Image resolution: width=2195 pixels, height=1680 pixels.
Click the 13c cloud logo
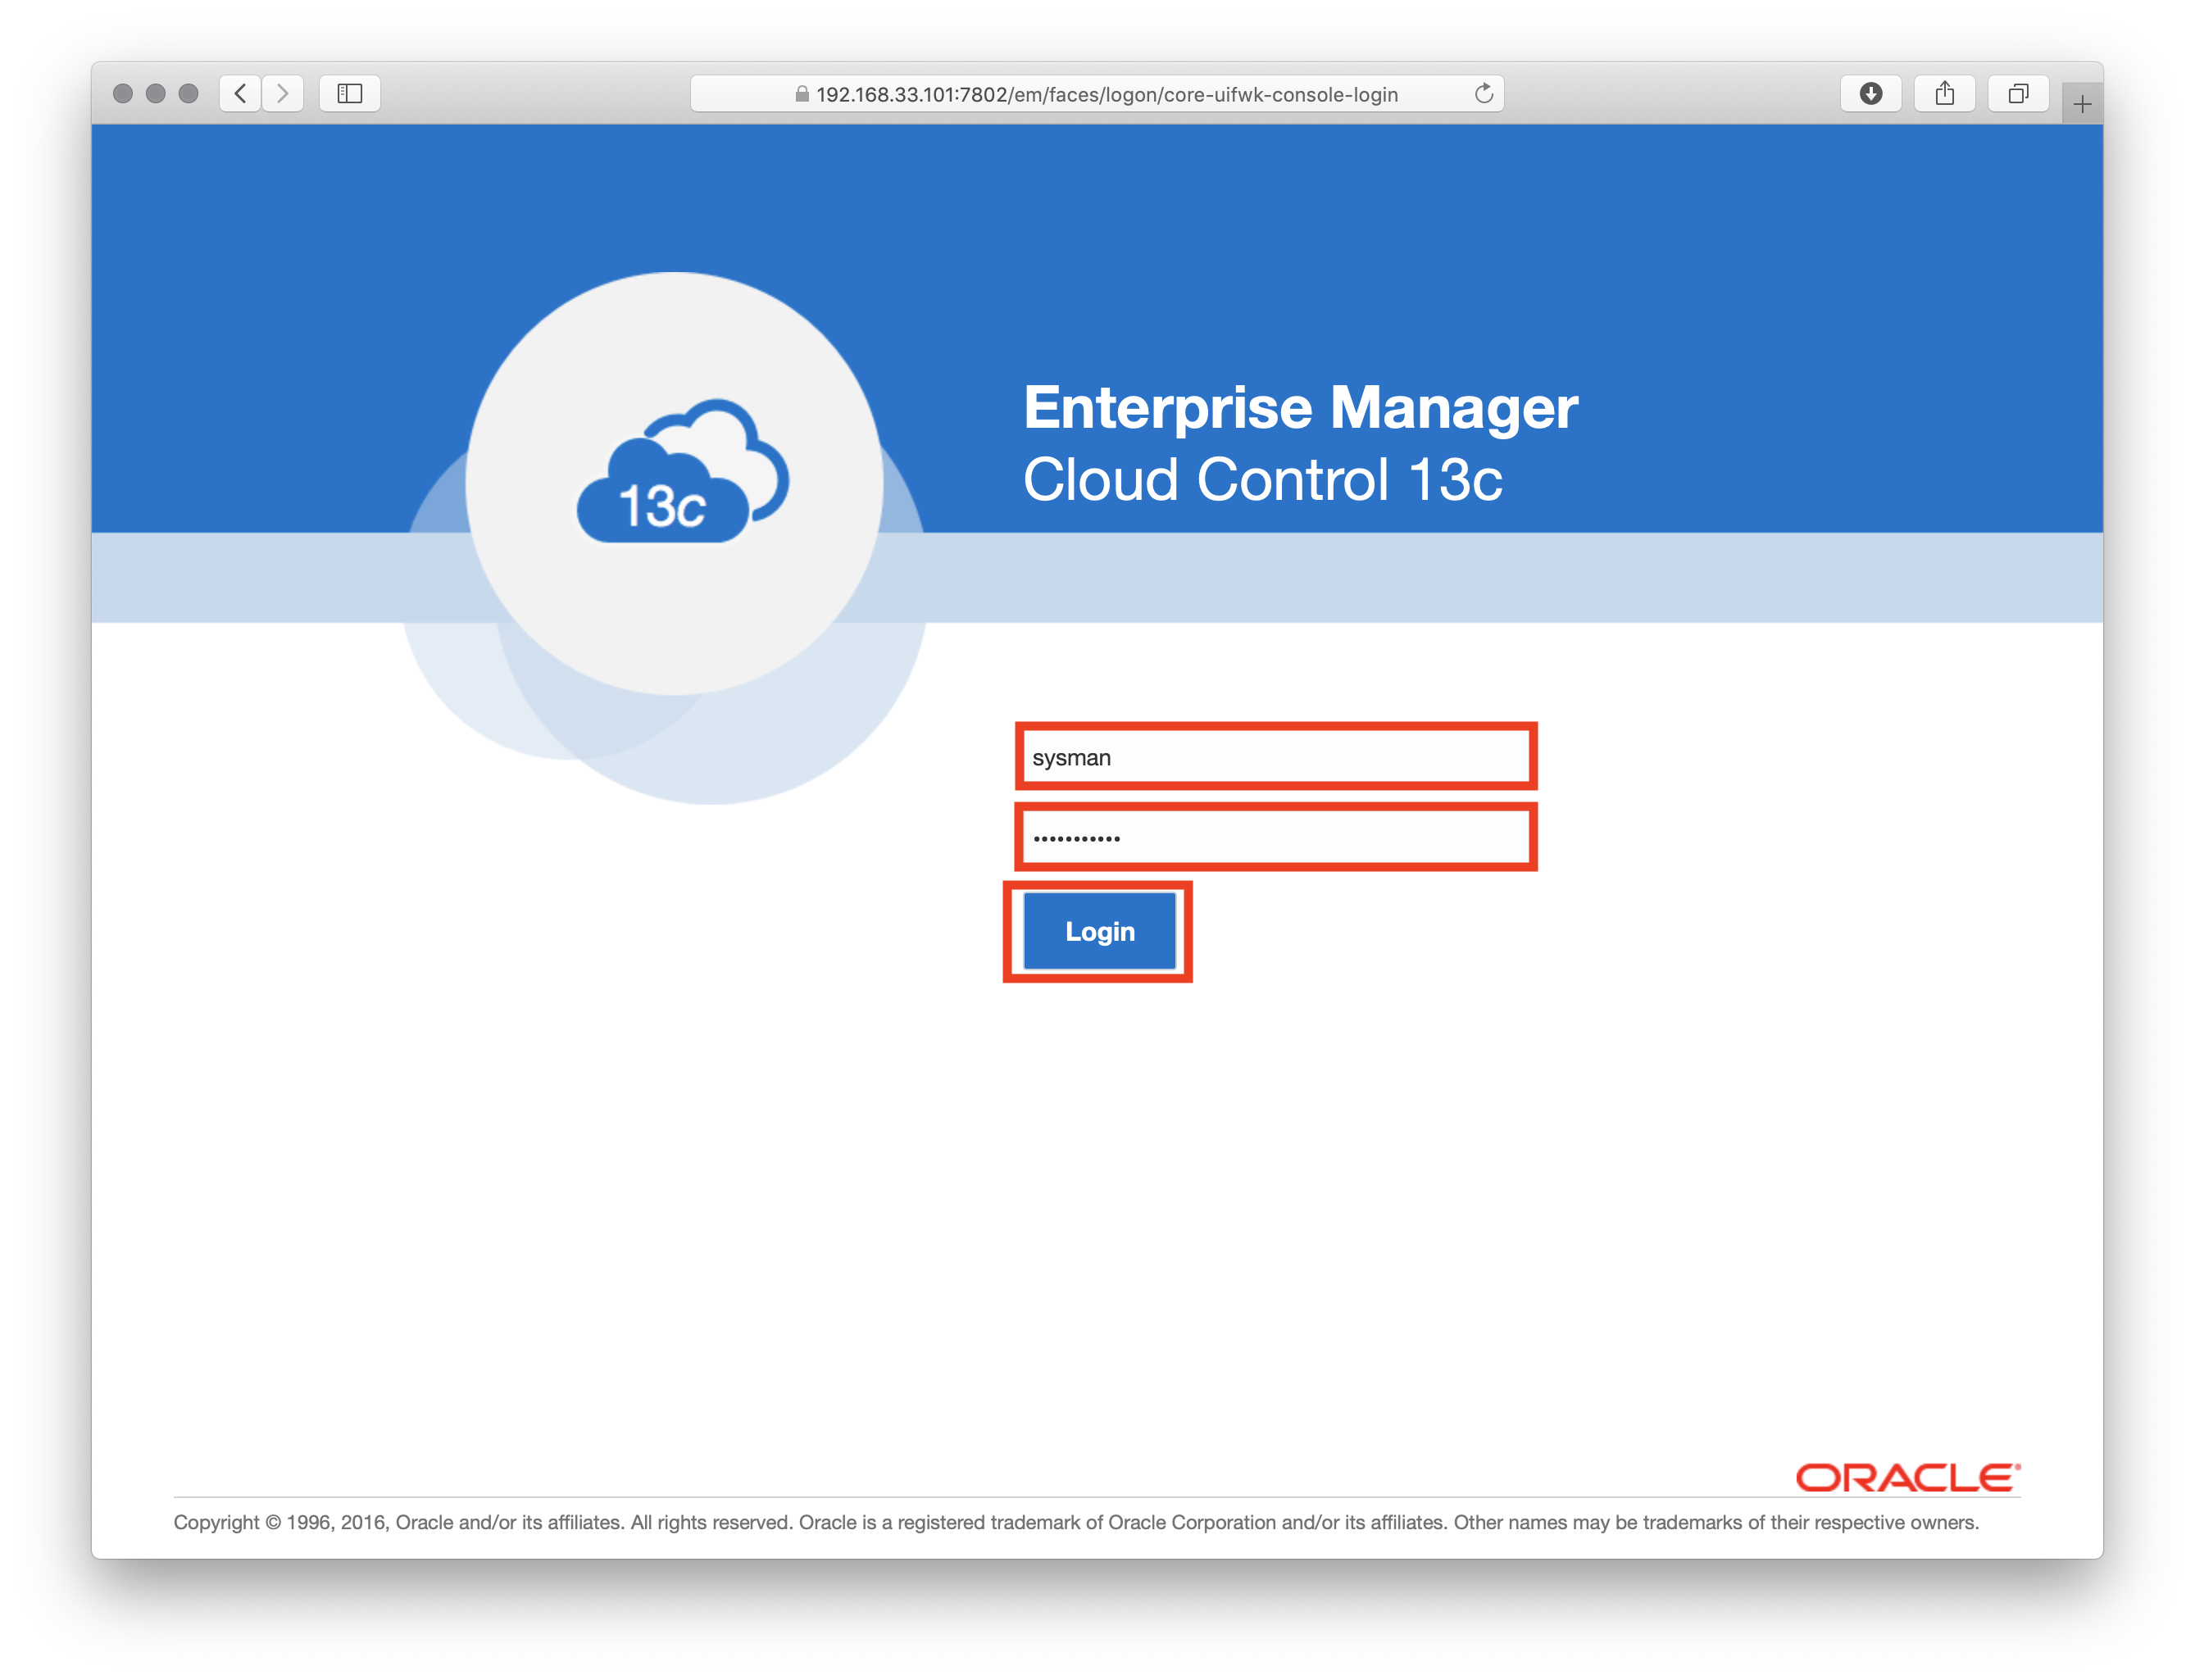[x=683, y=472]
